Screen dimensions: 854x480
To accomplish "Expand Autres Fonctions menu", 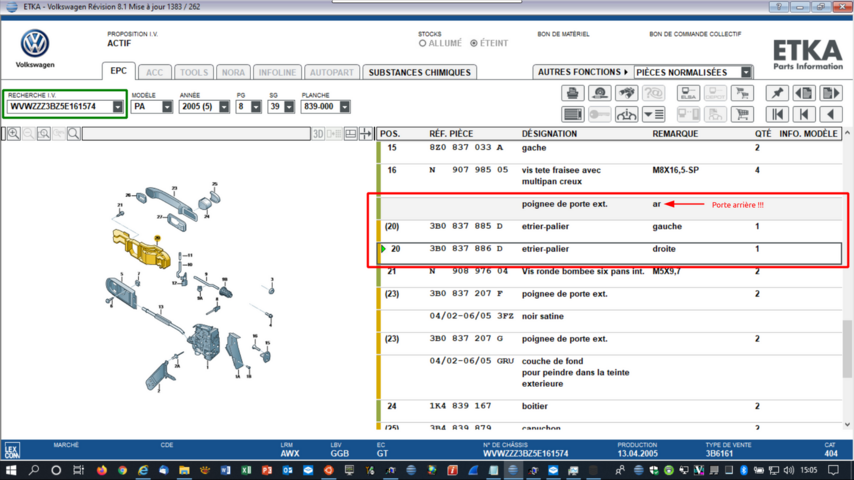I will pyautogui.click(x=583, y=72).
